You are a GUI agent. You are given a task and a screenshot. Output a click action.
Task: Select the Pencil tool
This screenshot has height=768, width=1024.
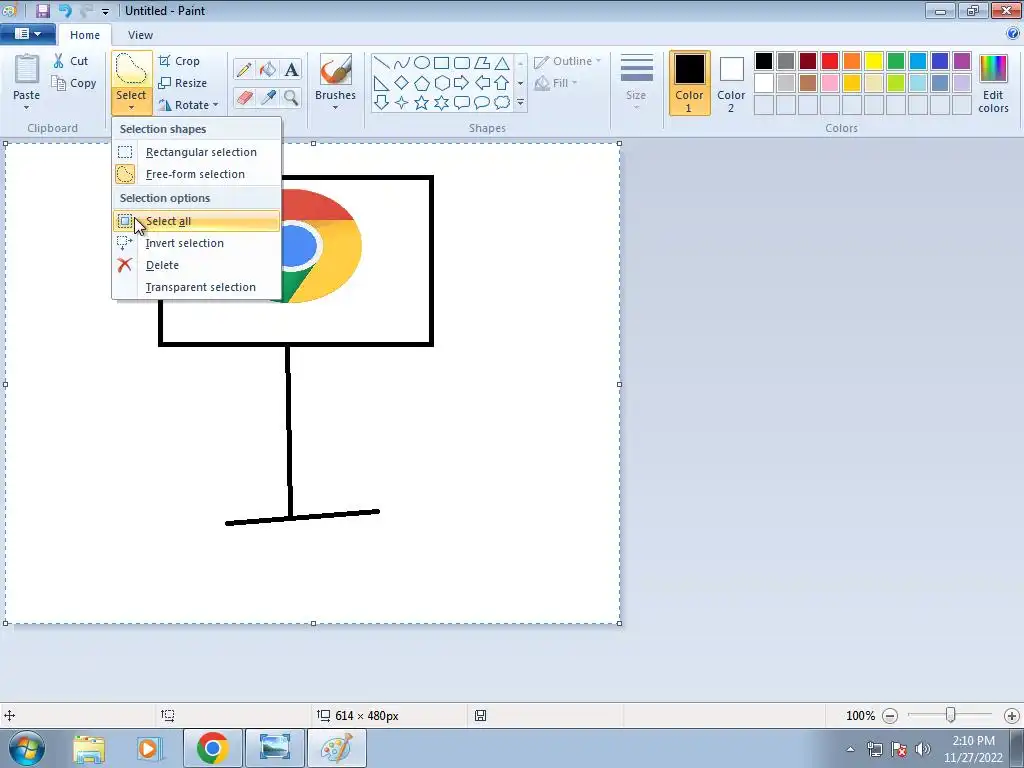coord(244,69)
